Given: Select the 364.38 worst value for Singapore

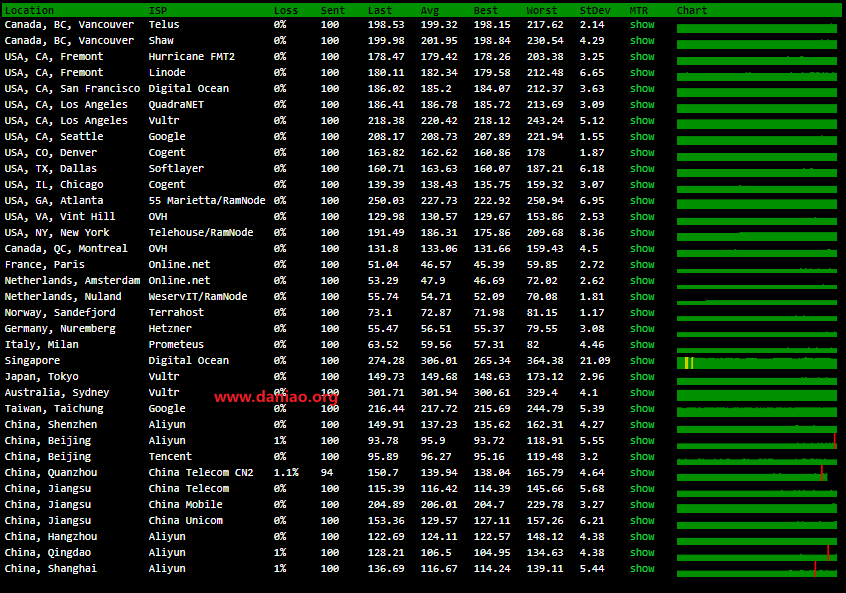Looking at the screenshot, I should click(x=545, y=361).
